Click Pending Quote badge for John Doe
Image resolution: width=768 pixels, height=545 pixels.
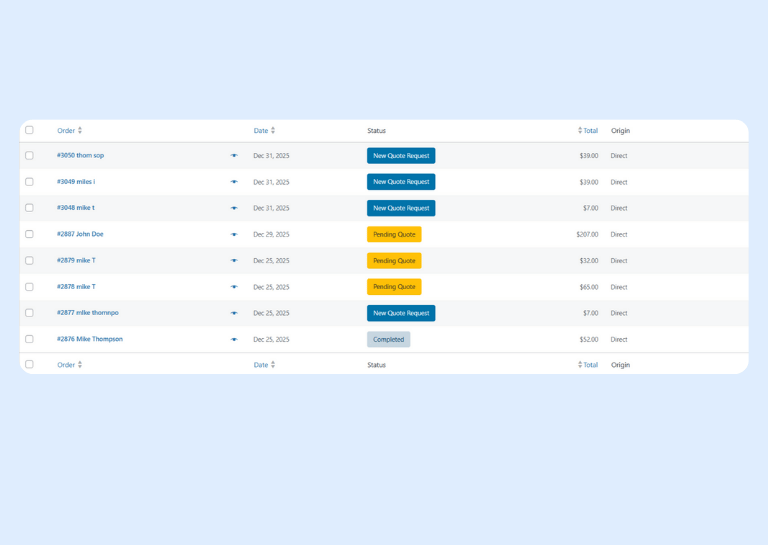(x=394, y=234)
